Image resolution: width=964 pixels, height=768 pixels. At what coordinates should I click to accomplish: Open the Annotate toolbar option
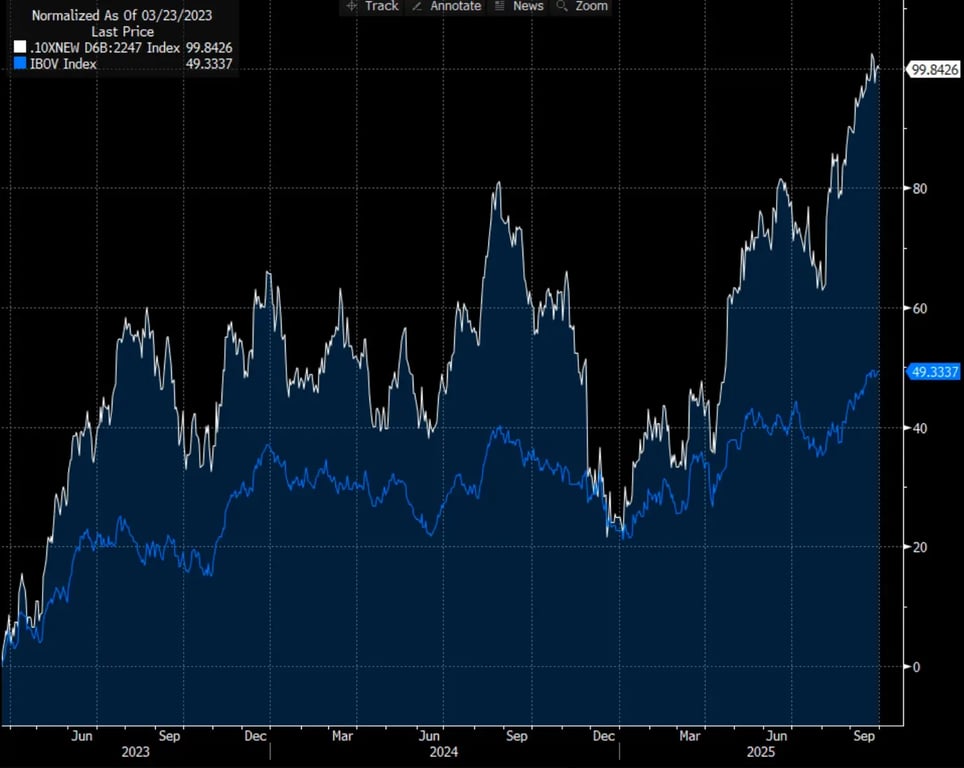pyautogui.click(x=455, y=6)
